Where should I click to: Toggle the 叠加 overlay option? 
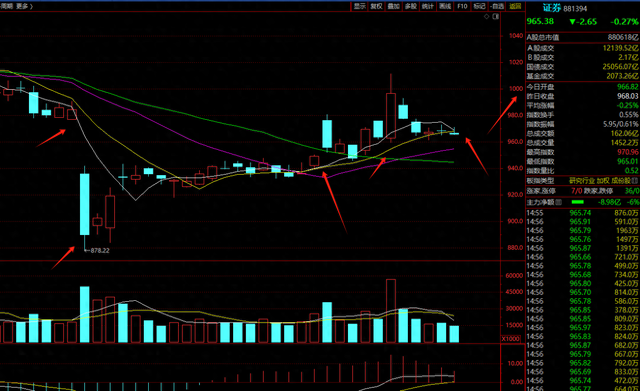tap(393, 6)
